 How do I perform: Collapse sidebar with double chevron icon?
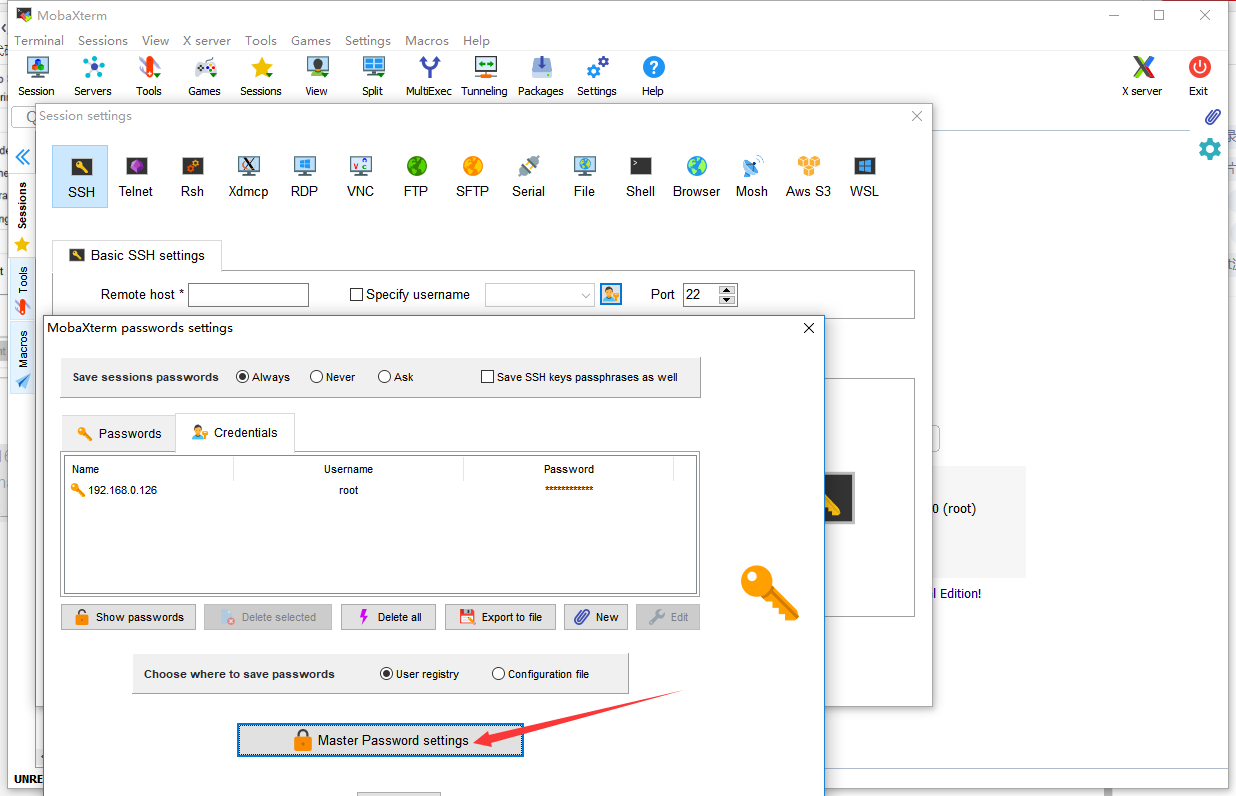pos(22,157)
